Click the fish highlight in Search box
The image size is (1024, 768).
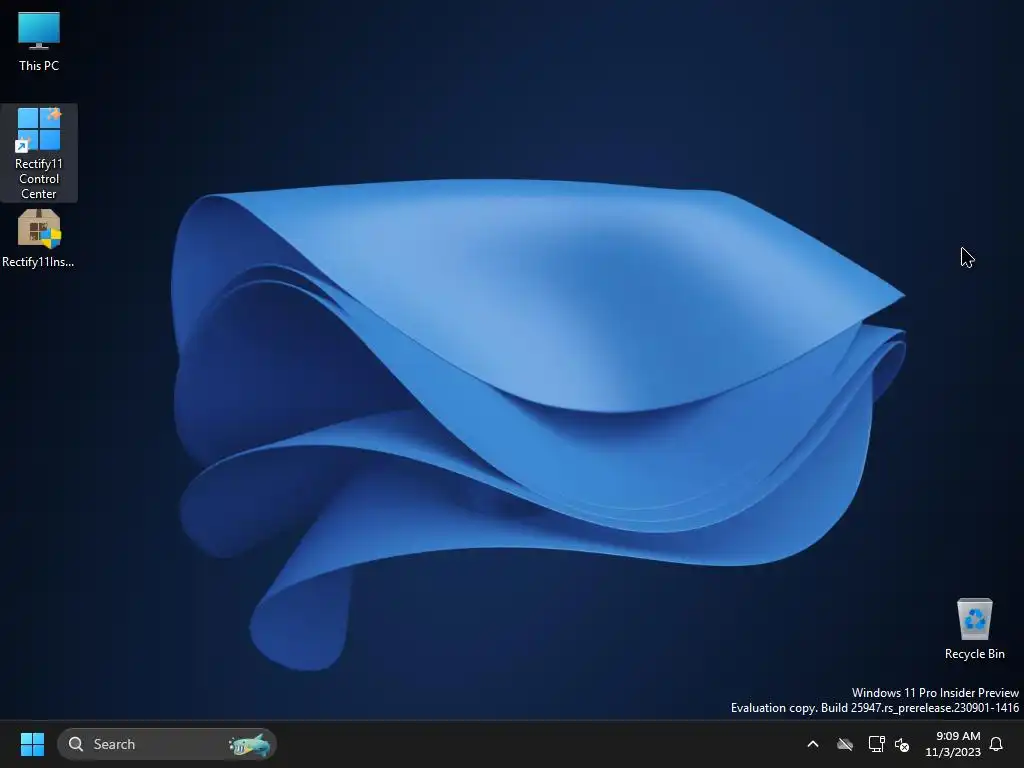pos(249,744)
